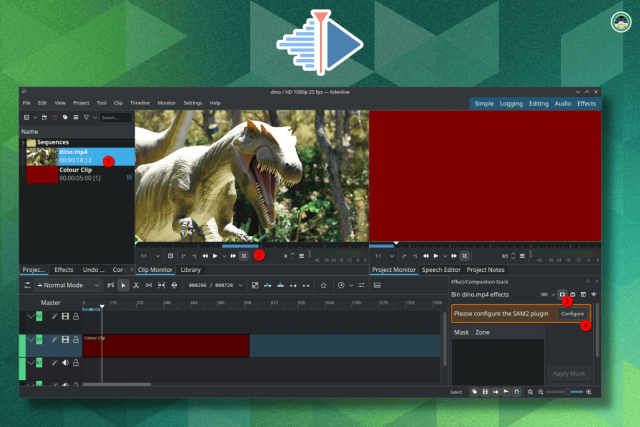Rewind in the Clip Monitor
Image resolution: width=640 pixels, height=427 pixels.
(204, 256)
